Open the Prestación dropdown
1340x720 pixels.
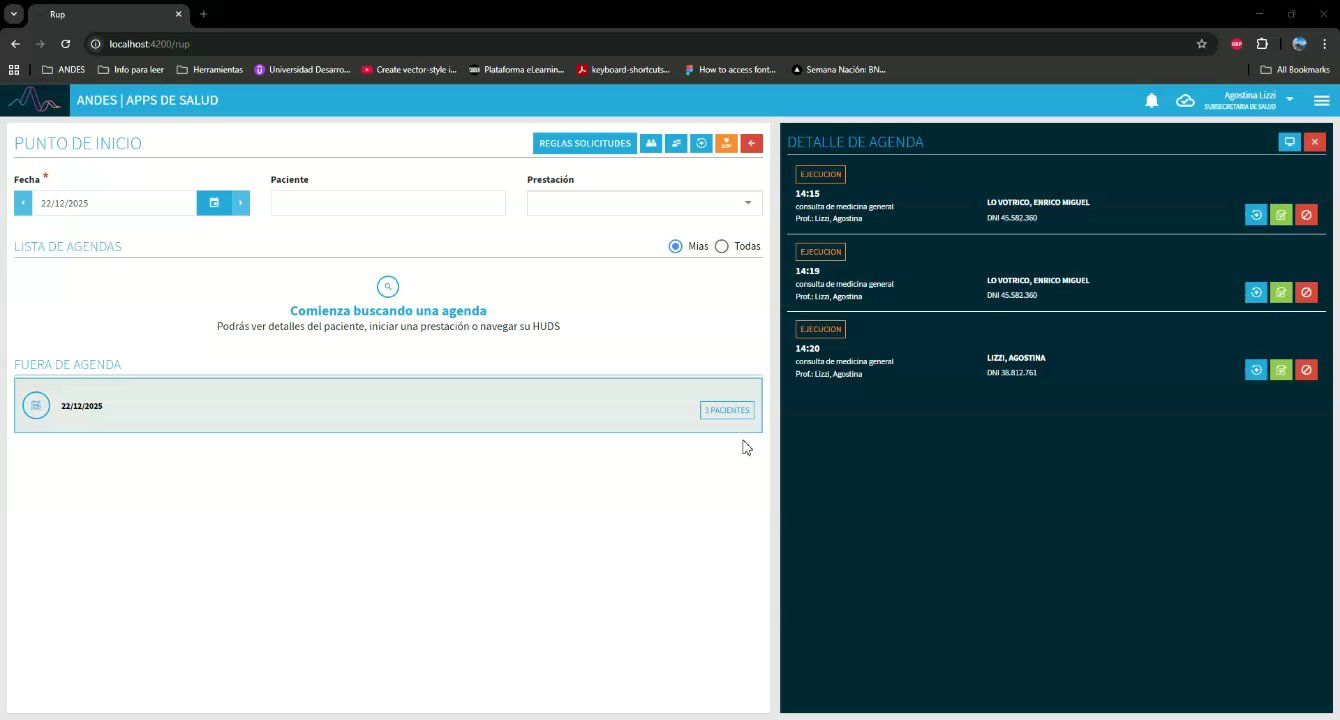(645, 203)
